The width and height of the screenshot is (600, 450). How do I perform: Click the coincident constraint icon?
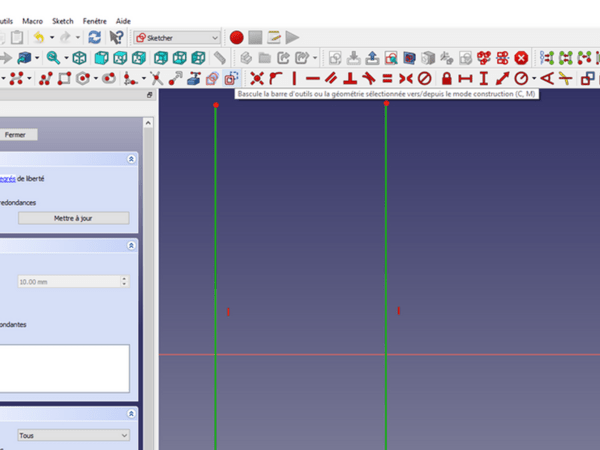pos(257,78)
